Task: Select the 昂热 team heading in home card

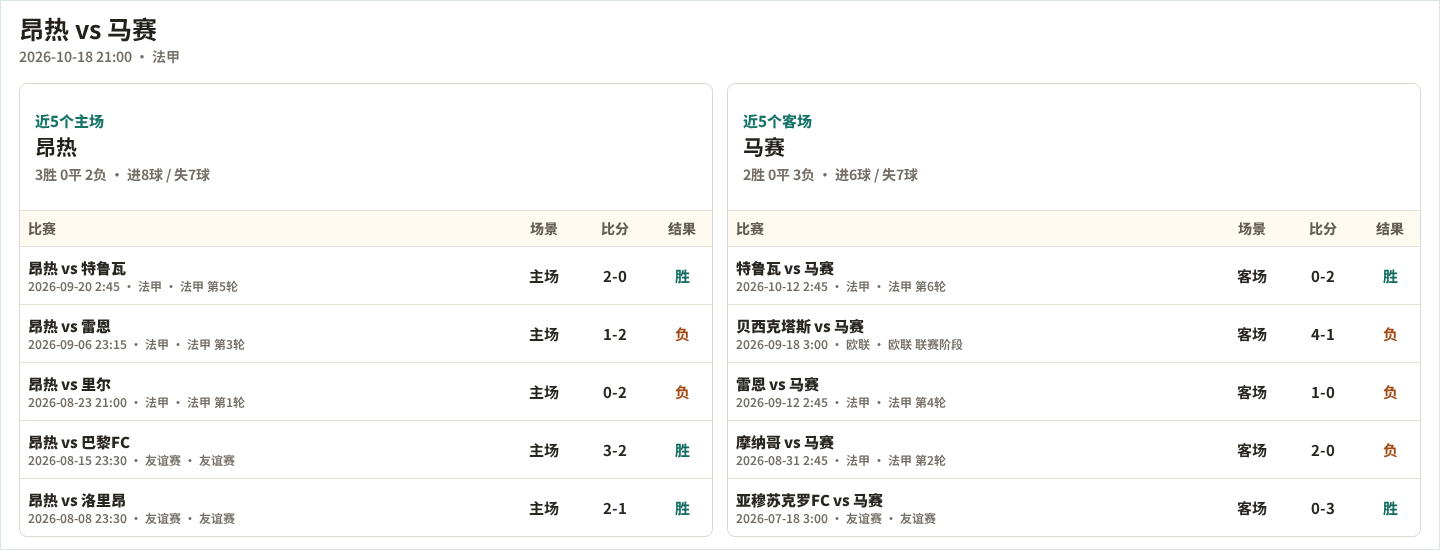Action: [x=56, y=147]
